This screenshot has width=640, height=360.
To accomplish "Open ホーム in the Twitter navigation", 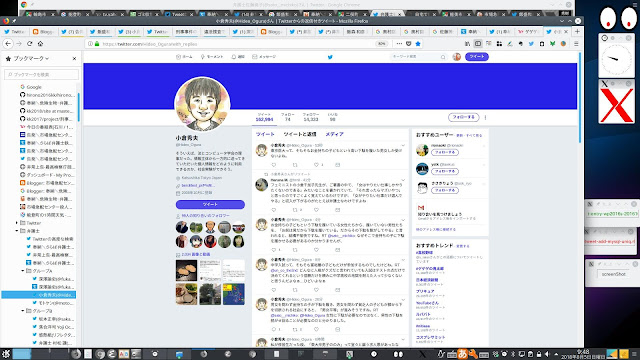I will coord(184,57).
